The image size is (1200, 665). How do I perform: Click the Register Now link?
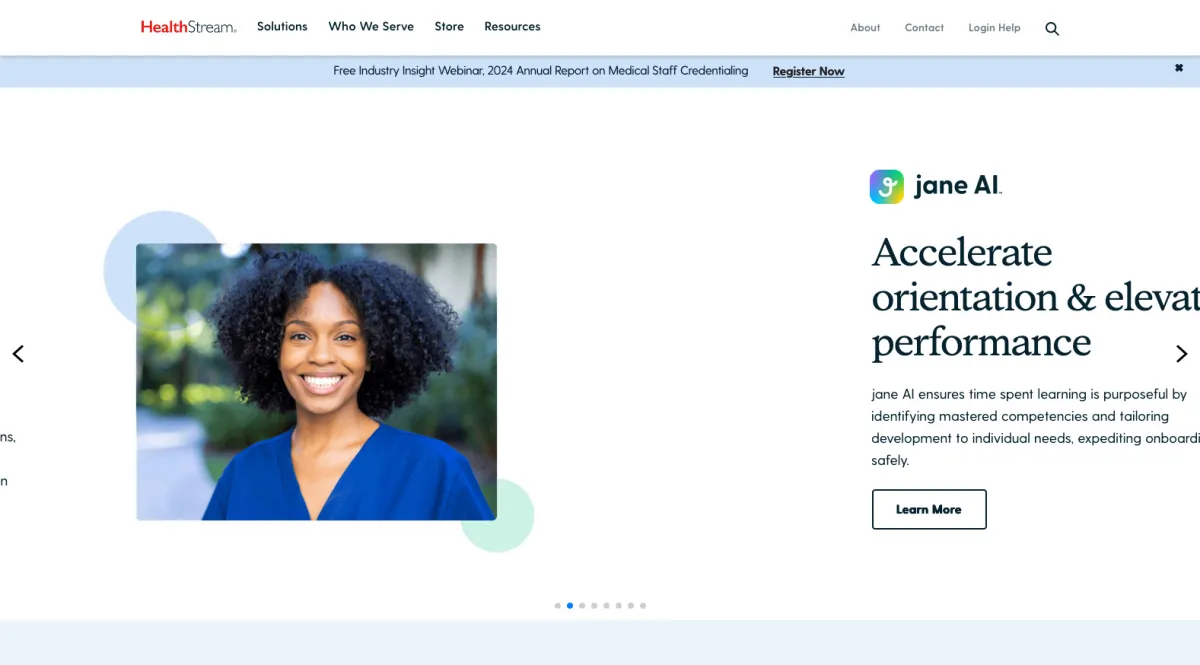pyautogui.click(x=808, y=71)
